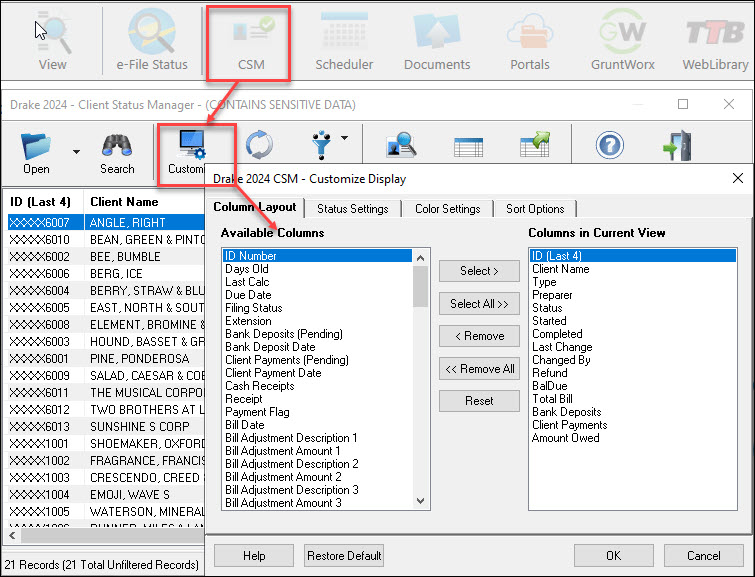Click the export table arrow icon
This screenshot has width=755, height=577.
point(534,144)
